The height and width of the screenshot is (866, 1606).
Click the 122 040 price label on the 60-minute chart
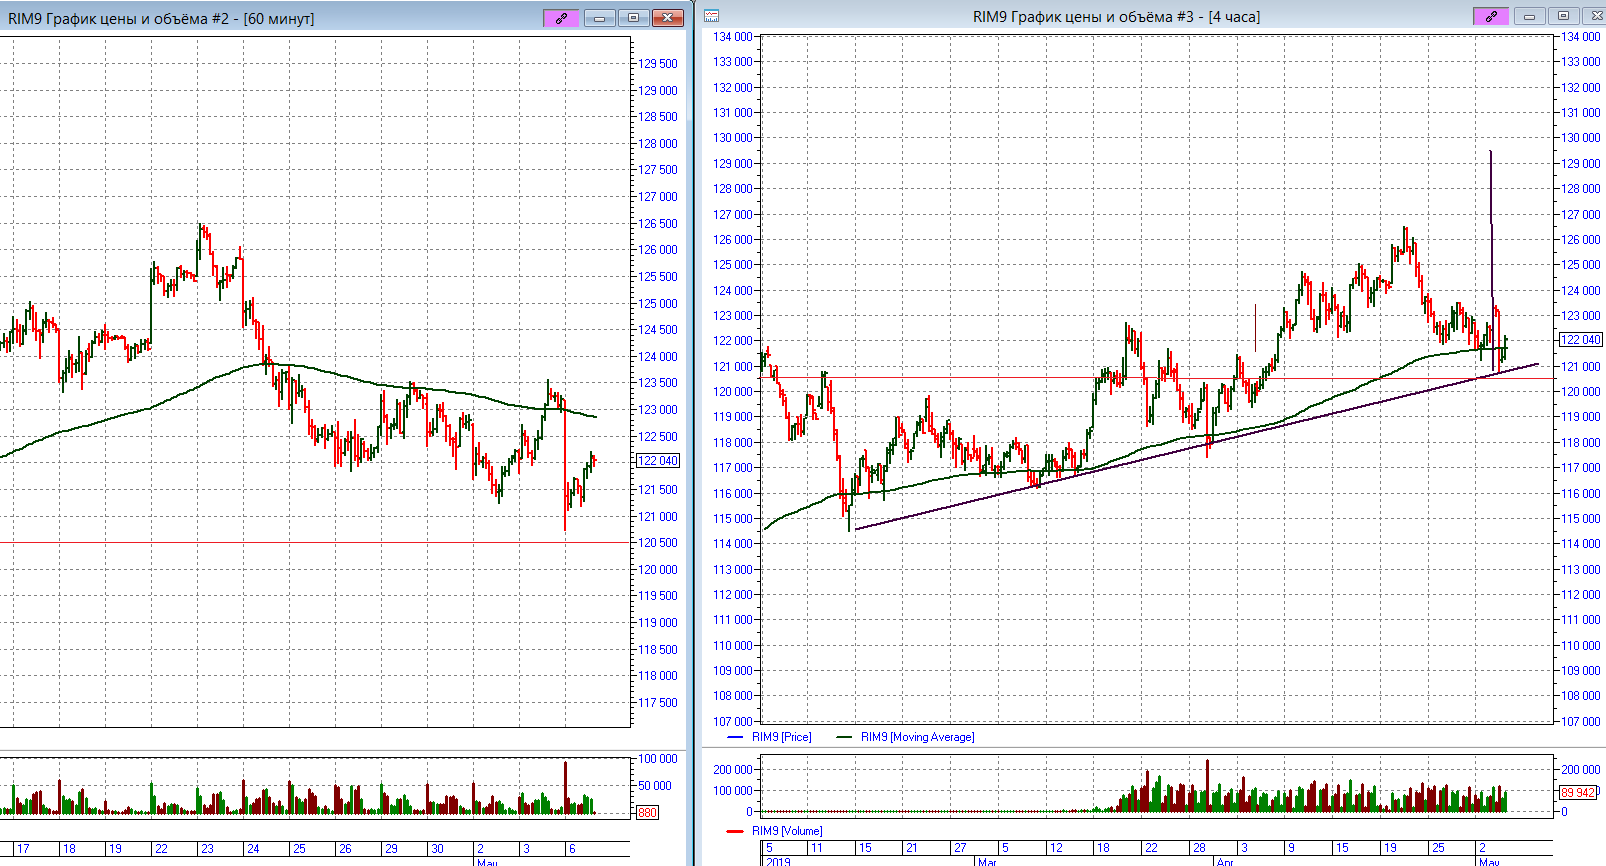pos(658,461)
